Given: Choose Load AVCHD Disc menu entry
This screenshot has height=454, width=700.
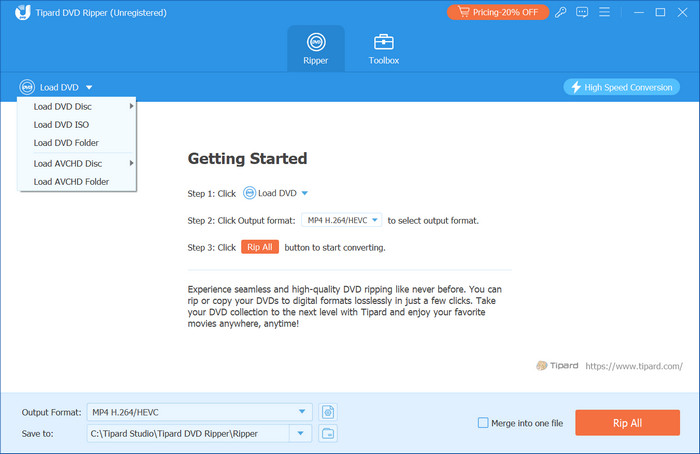Looking at the screenshot, I should tap(77, 164).
